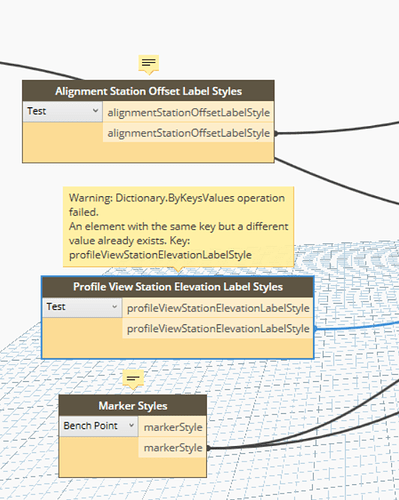Click dropdown chevron beside Bench Point
The image size is (399, 500).
click(x=131, y=425)
